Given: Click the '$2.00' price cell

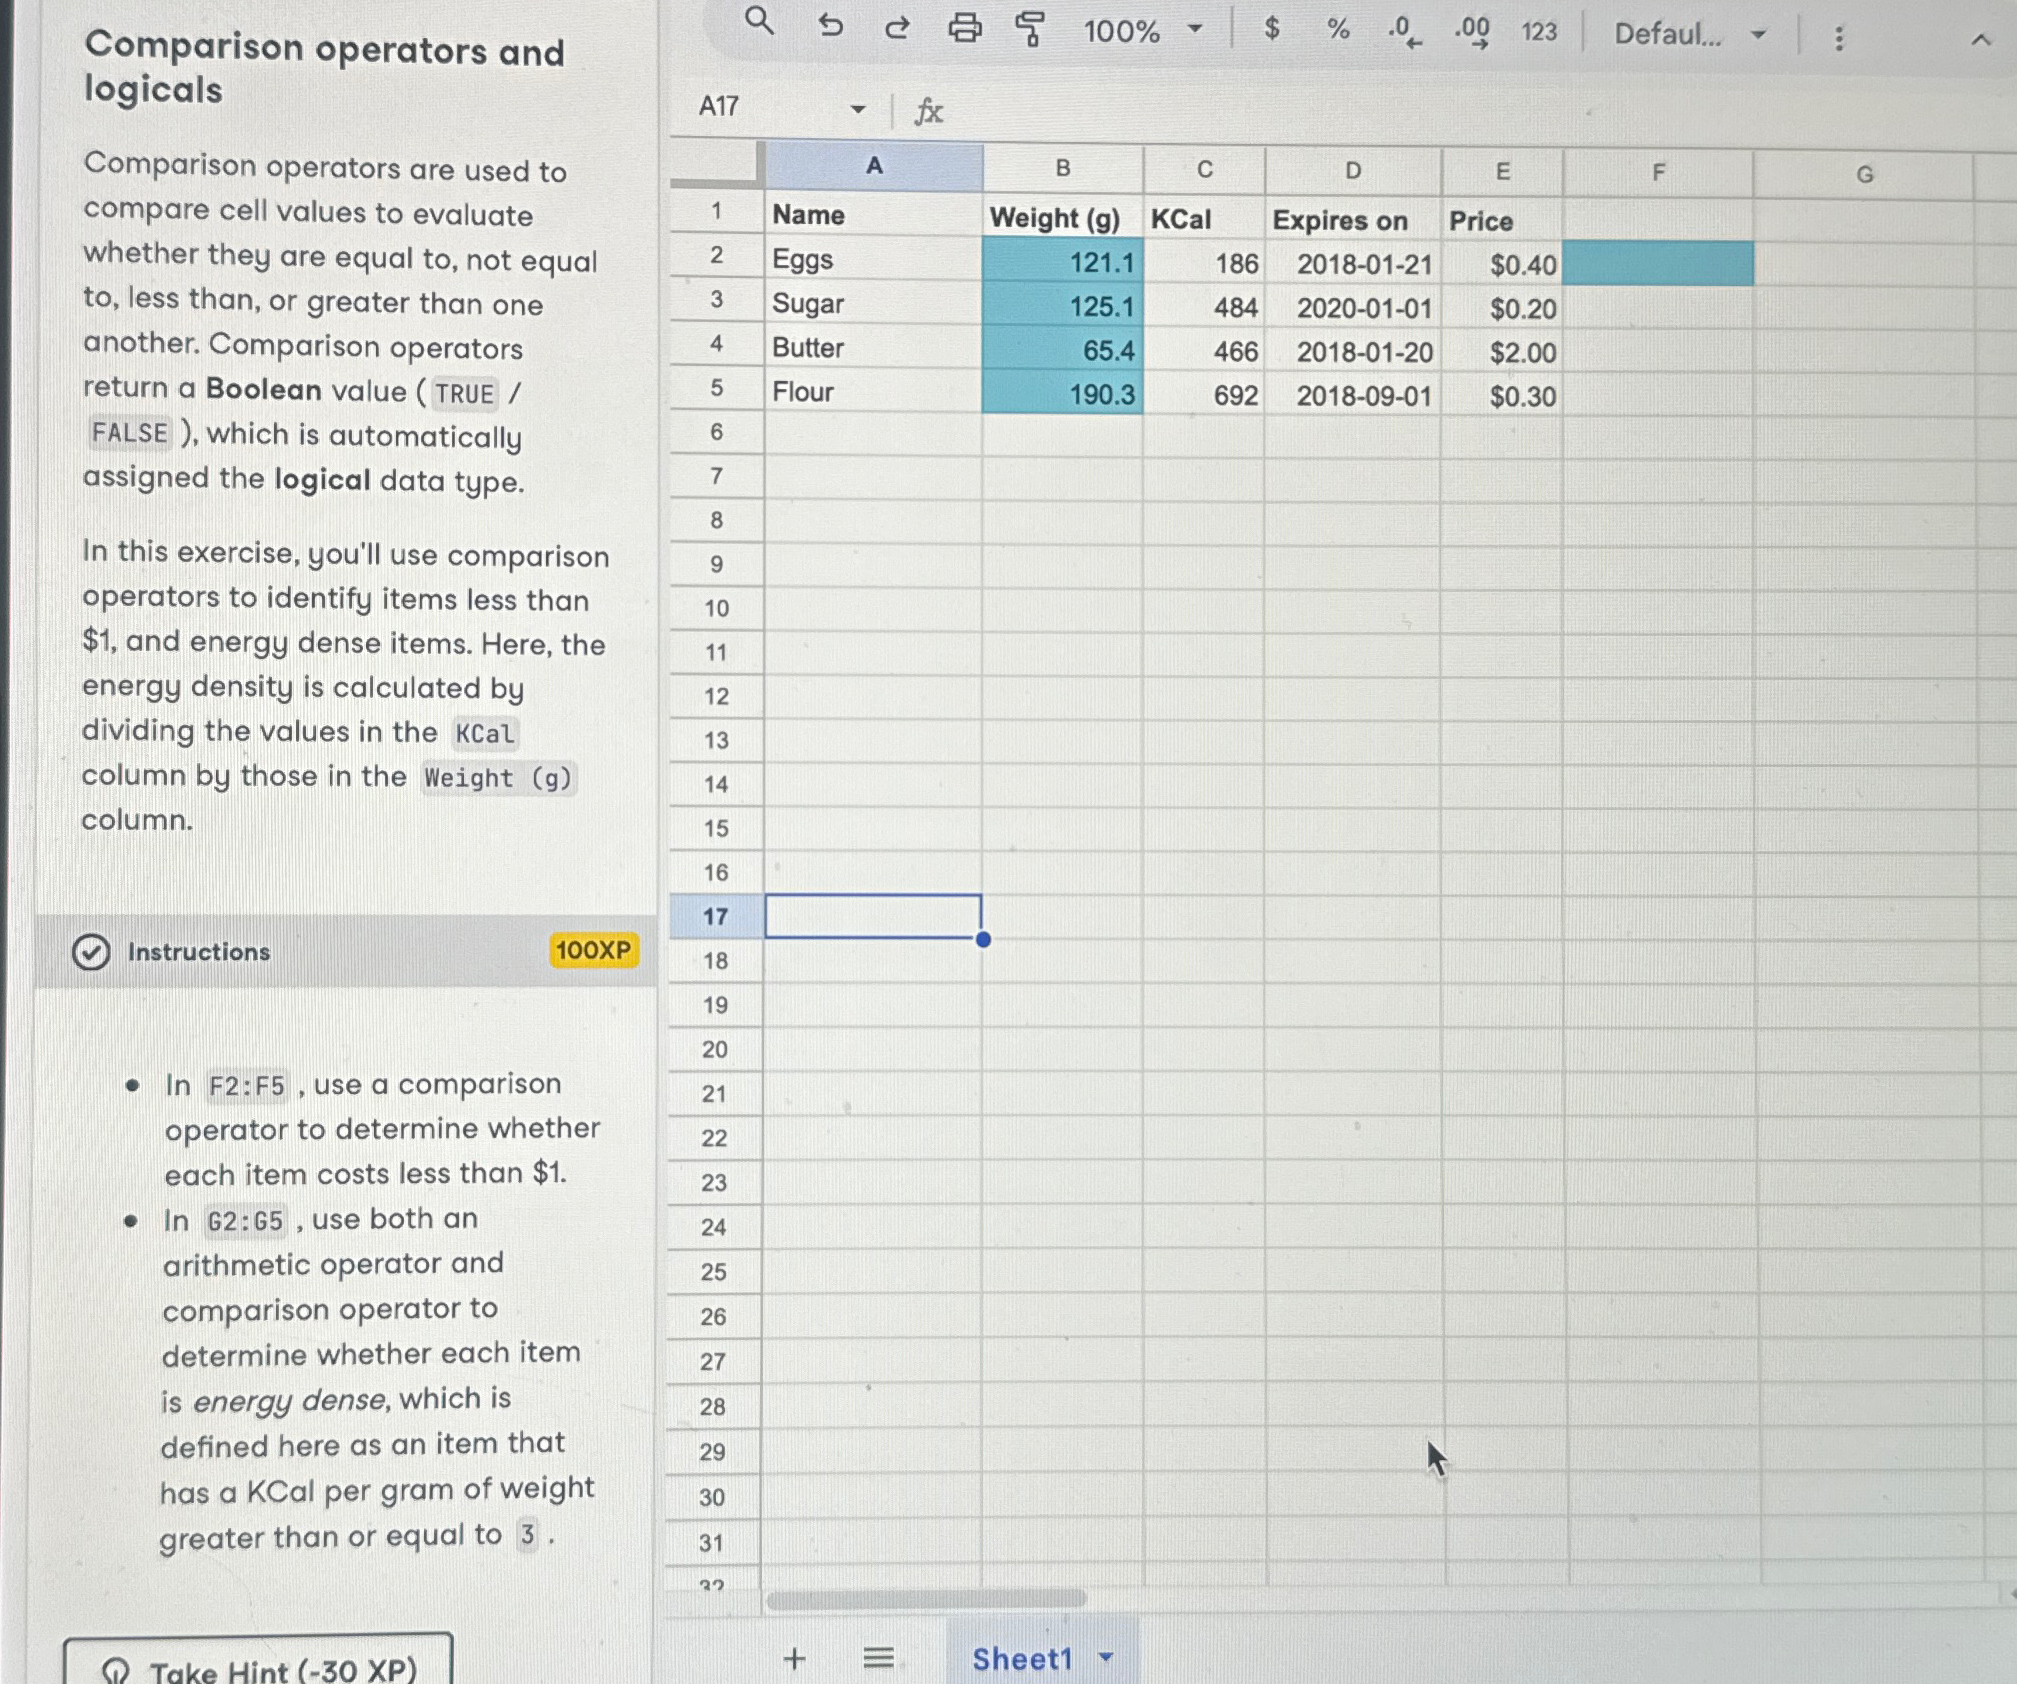Looking at the screenshot, I should point(1502,352).
